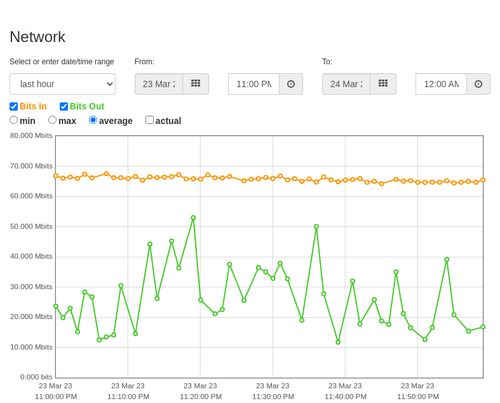Click the From date field 23 Mar
Image resolution: width=500 pixels, height=403 pixels.
[159, 84]
